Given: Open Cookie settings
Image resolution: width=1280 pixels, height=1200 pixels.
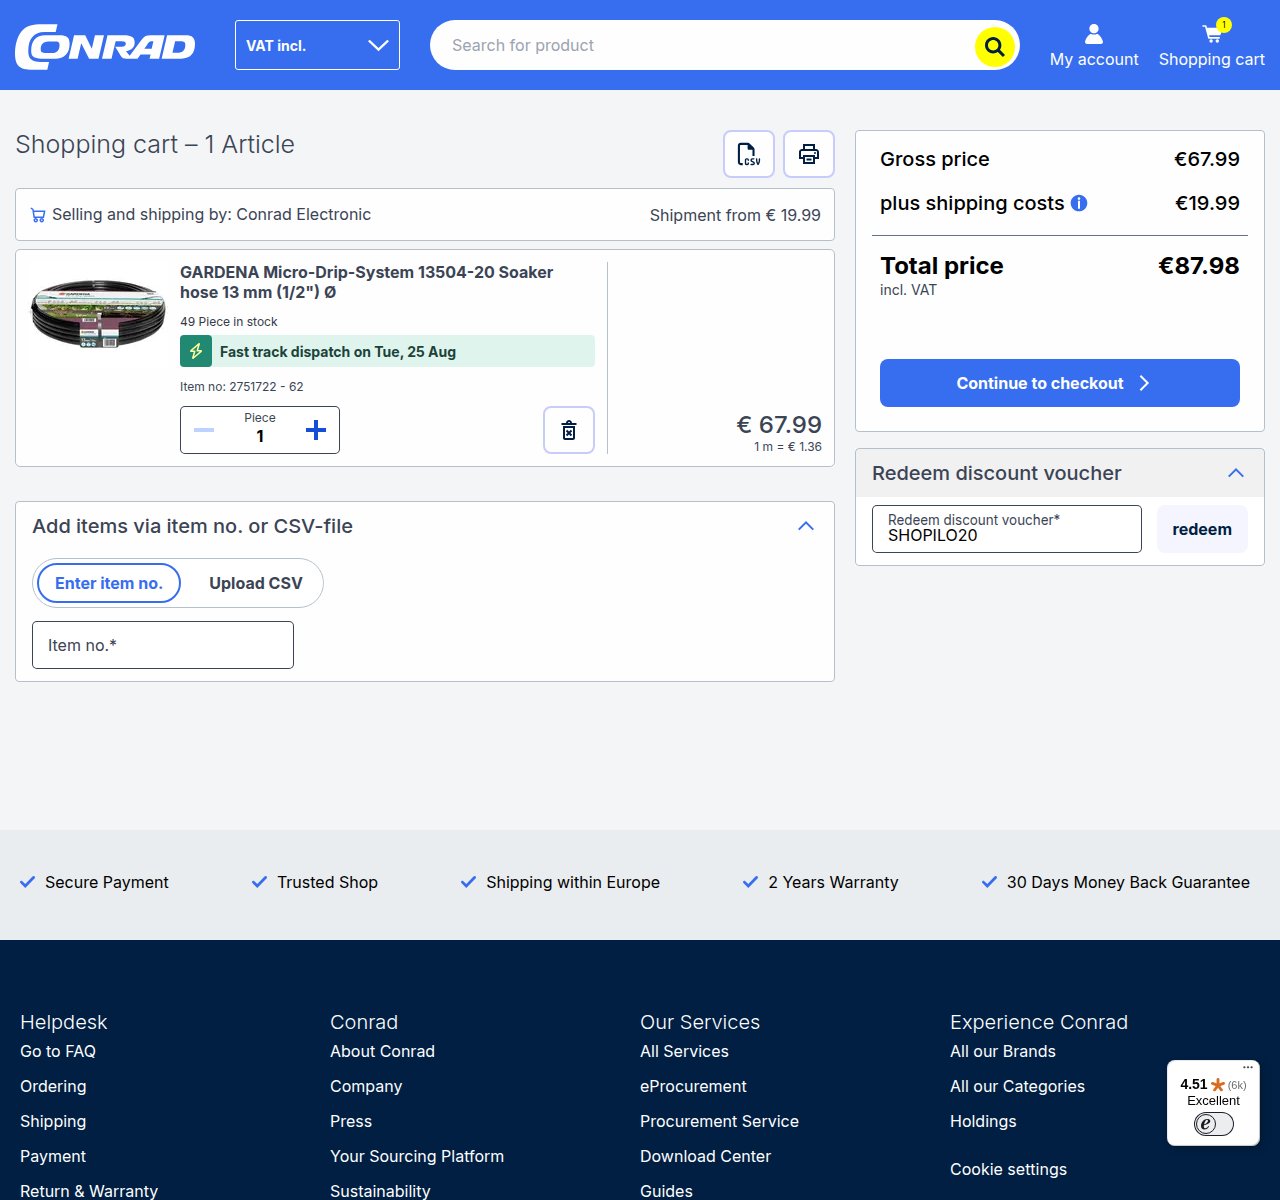Looking at the screenshot, I should click(1008, 1169).
